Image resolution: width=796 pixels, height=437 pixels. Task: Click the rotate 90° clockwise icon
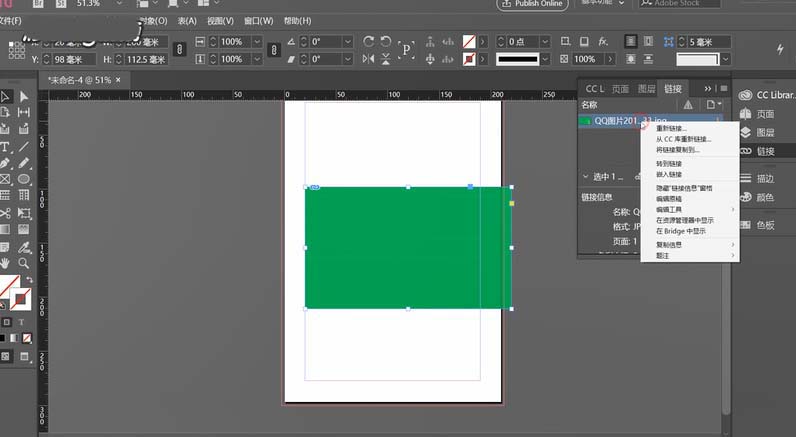point(369,42)
